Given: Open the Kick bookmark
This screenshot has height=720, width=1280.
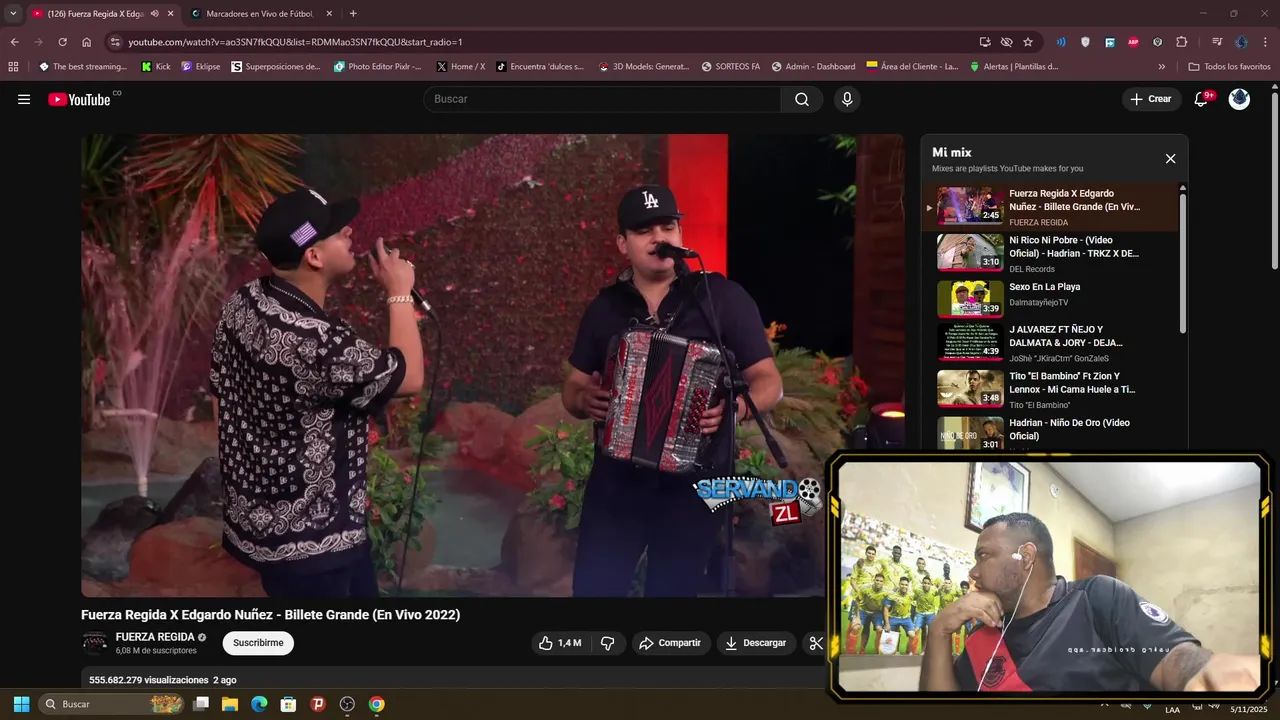Looking at the screenshot, I should [x=156, y=66].
